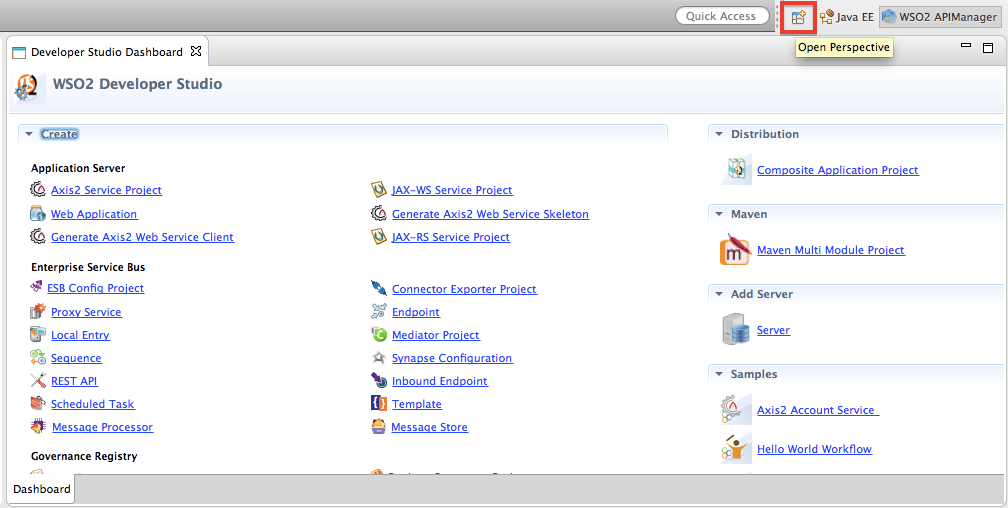Image resolution: width=1008 pixels, height=508 pixels.
Task: Open the Scheduled Task link
Action: coord(93,404)
